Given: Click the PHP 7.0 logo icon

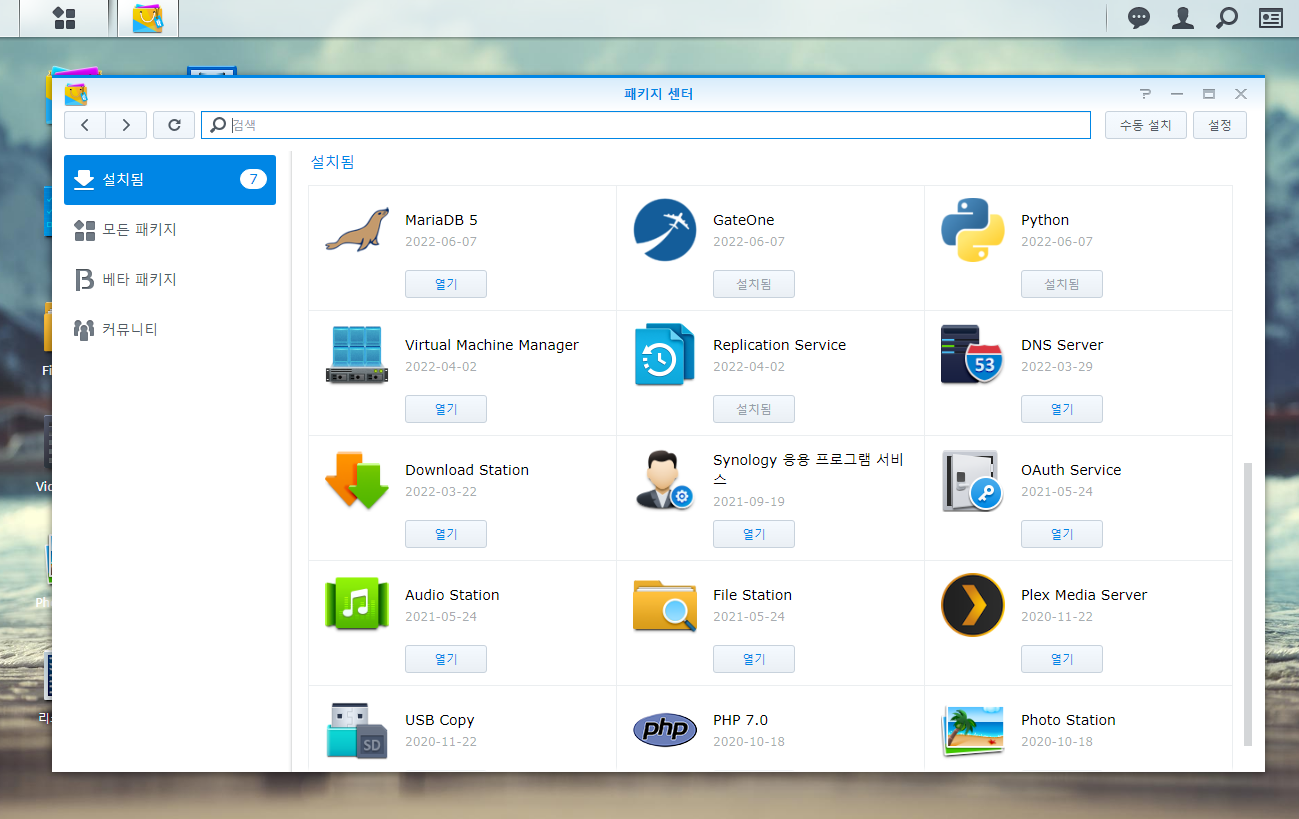Looking at the screenshot, I should pos(665,730).
